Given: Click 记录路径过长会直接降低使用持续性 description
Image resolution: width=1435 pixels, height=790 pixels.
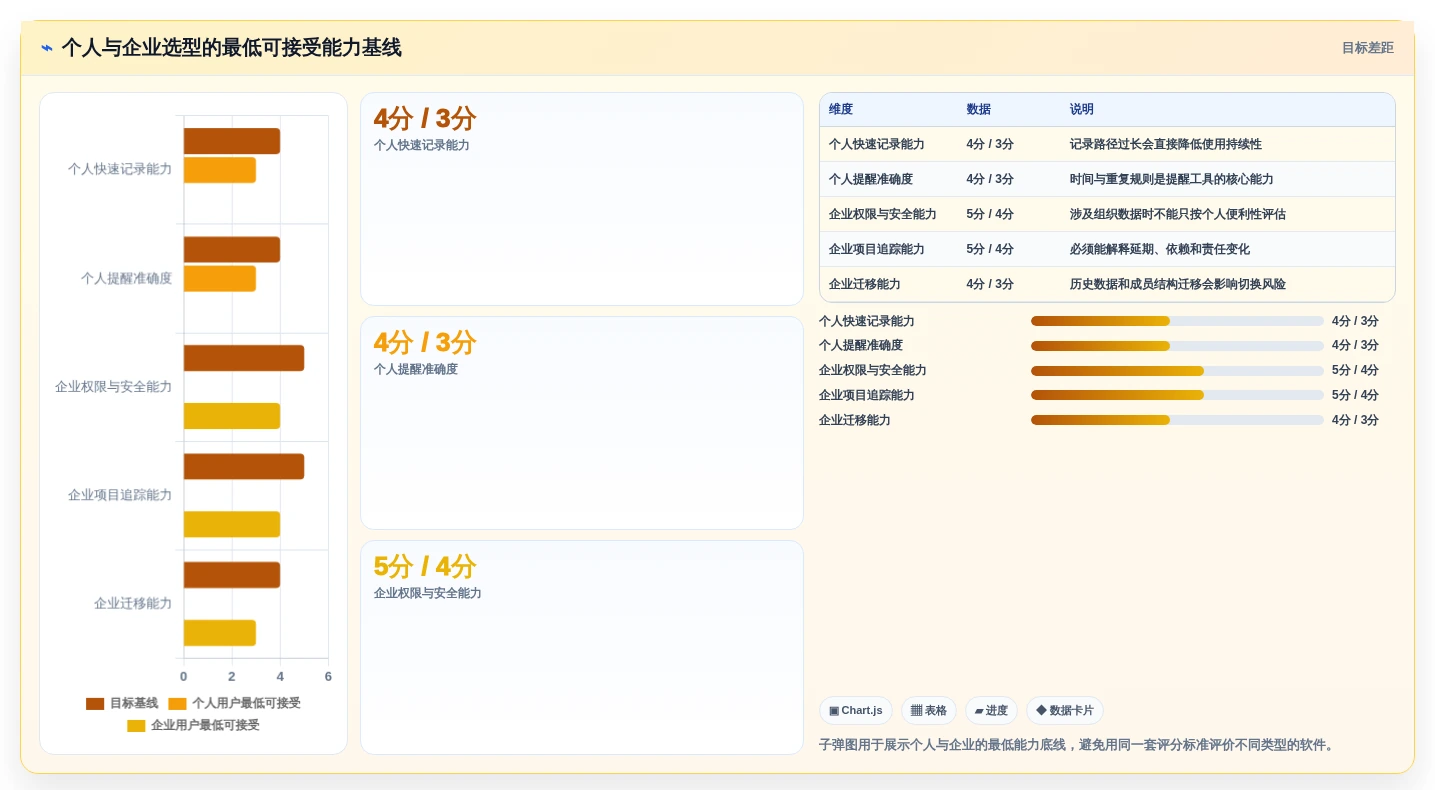Looking at the screenshot, I should click(1166, 144).
